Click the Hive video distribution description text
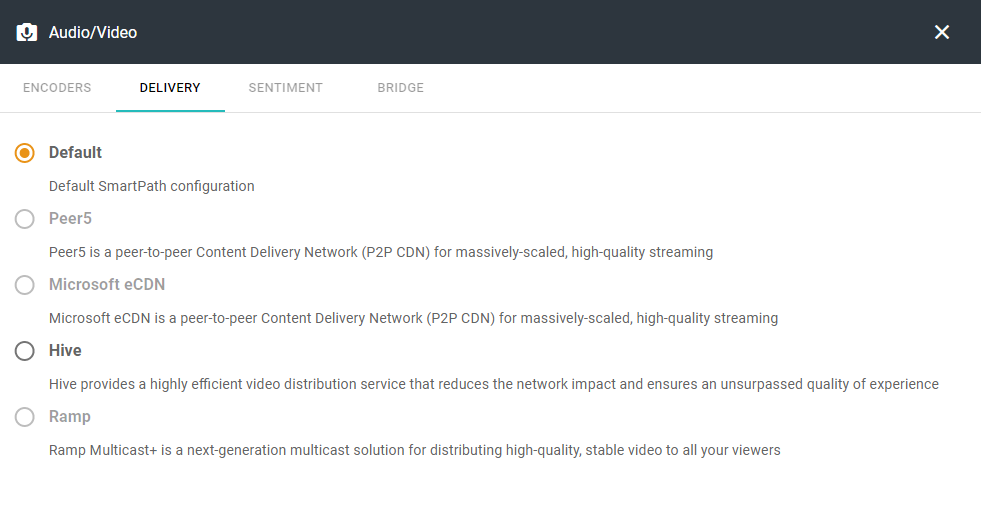The image size is (981, 529). pyautogui.click(x=494, y=384)
